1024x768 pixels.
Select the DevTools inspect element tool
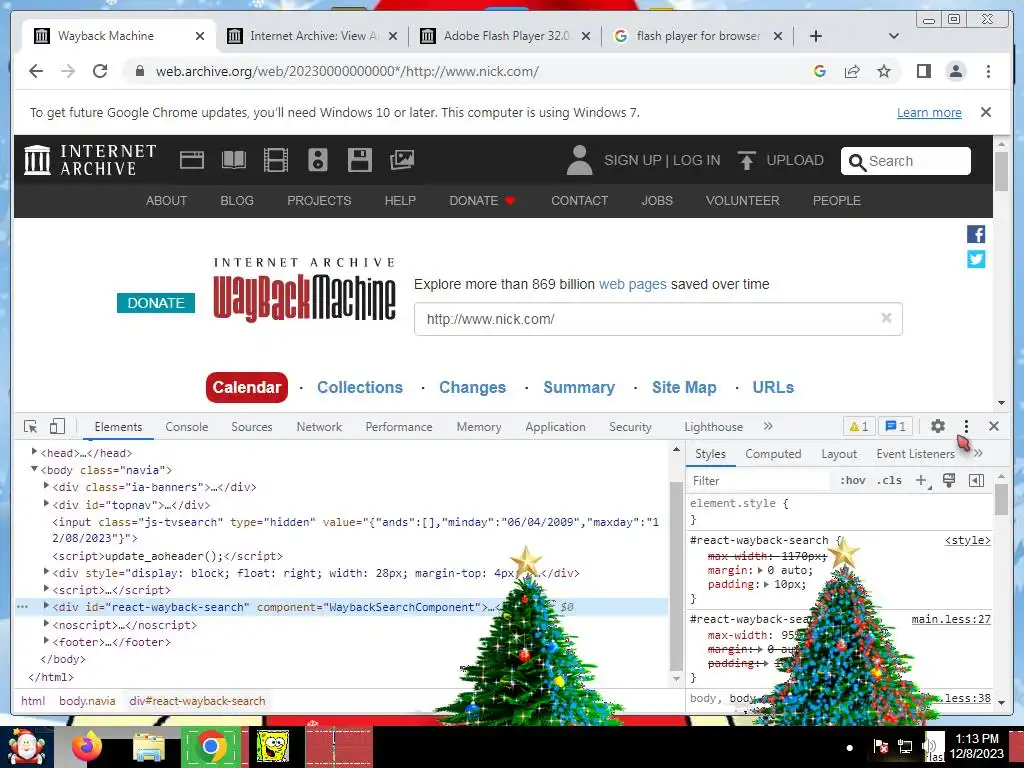tap(31, 426)
